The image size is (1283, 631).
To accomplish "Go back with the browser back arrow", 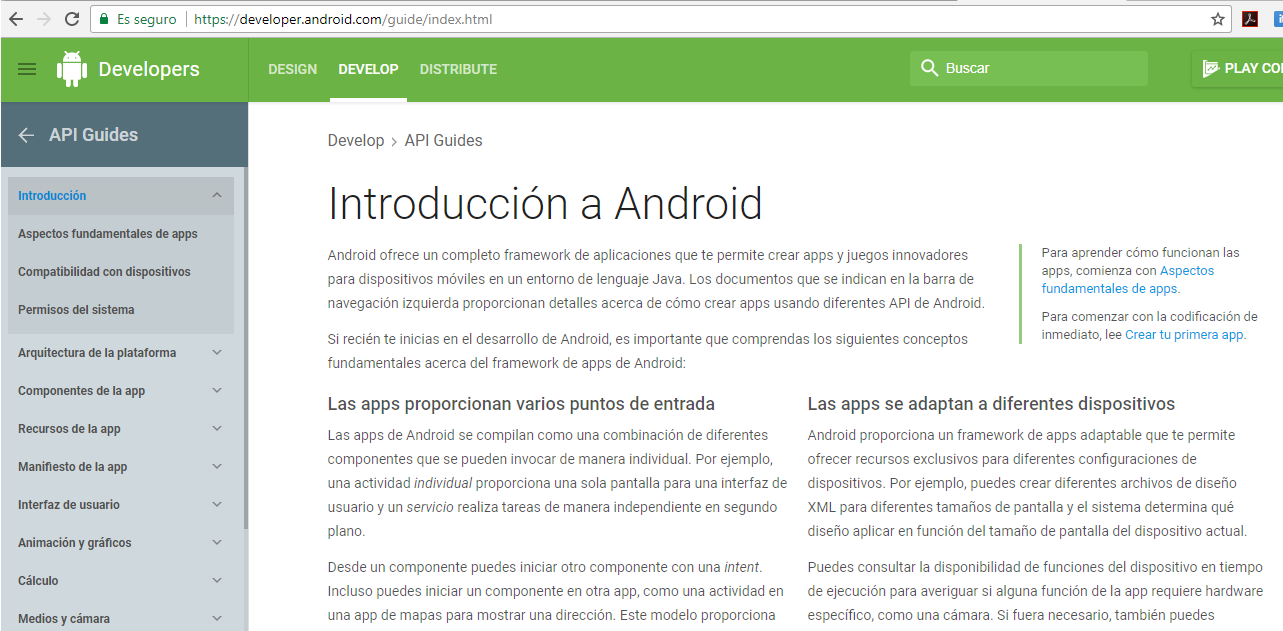I will [x=16, y=19].
